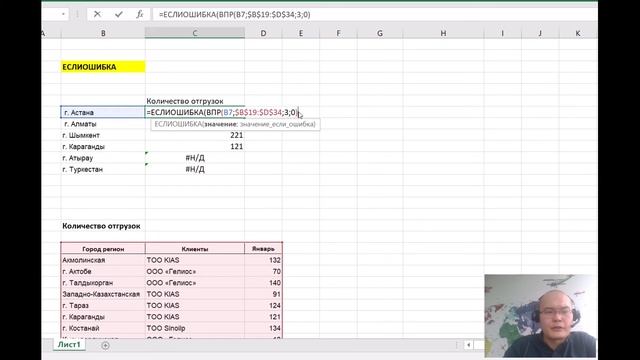Viewport: 640px width, 360px height.
Task: Click the value 221 cell
Action: tap(195, 135)
